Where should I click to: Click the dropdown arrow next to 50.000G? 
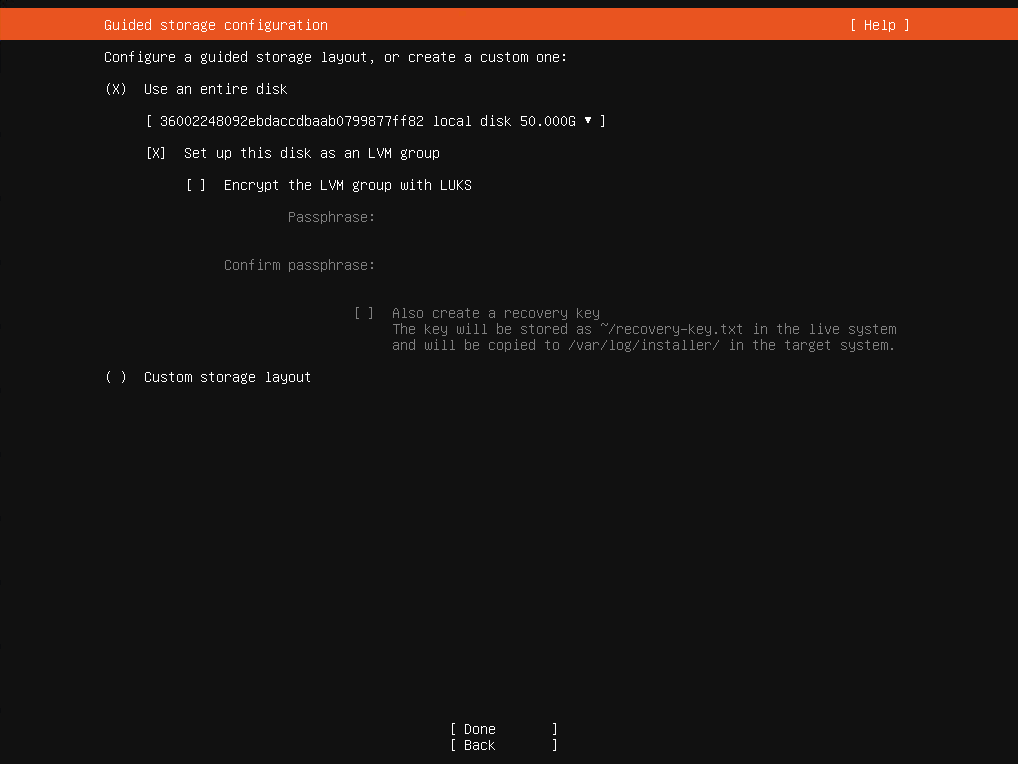click(x=590, y=121)
